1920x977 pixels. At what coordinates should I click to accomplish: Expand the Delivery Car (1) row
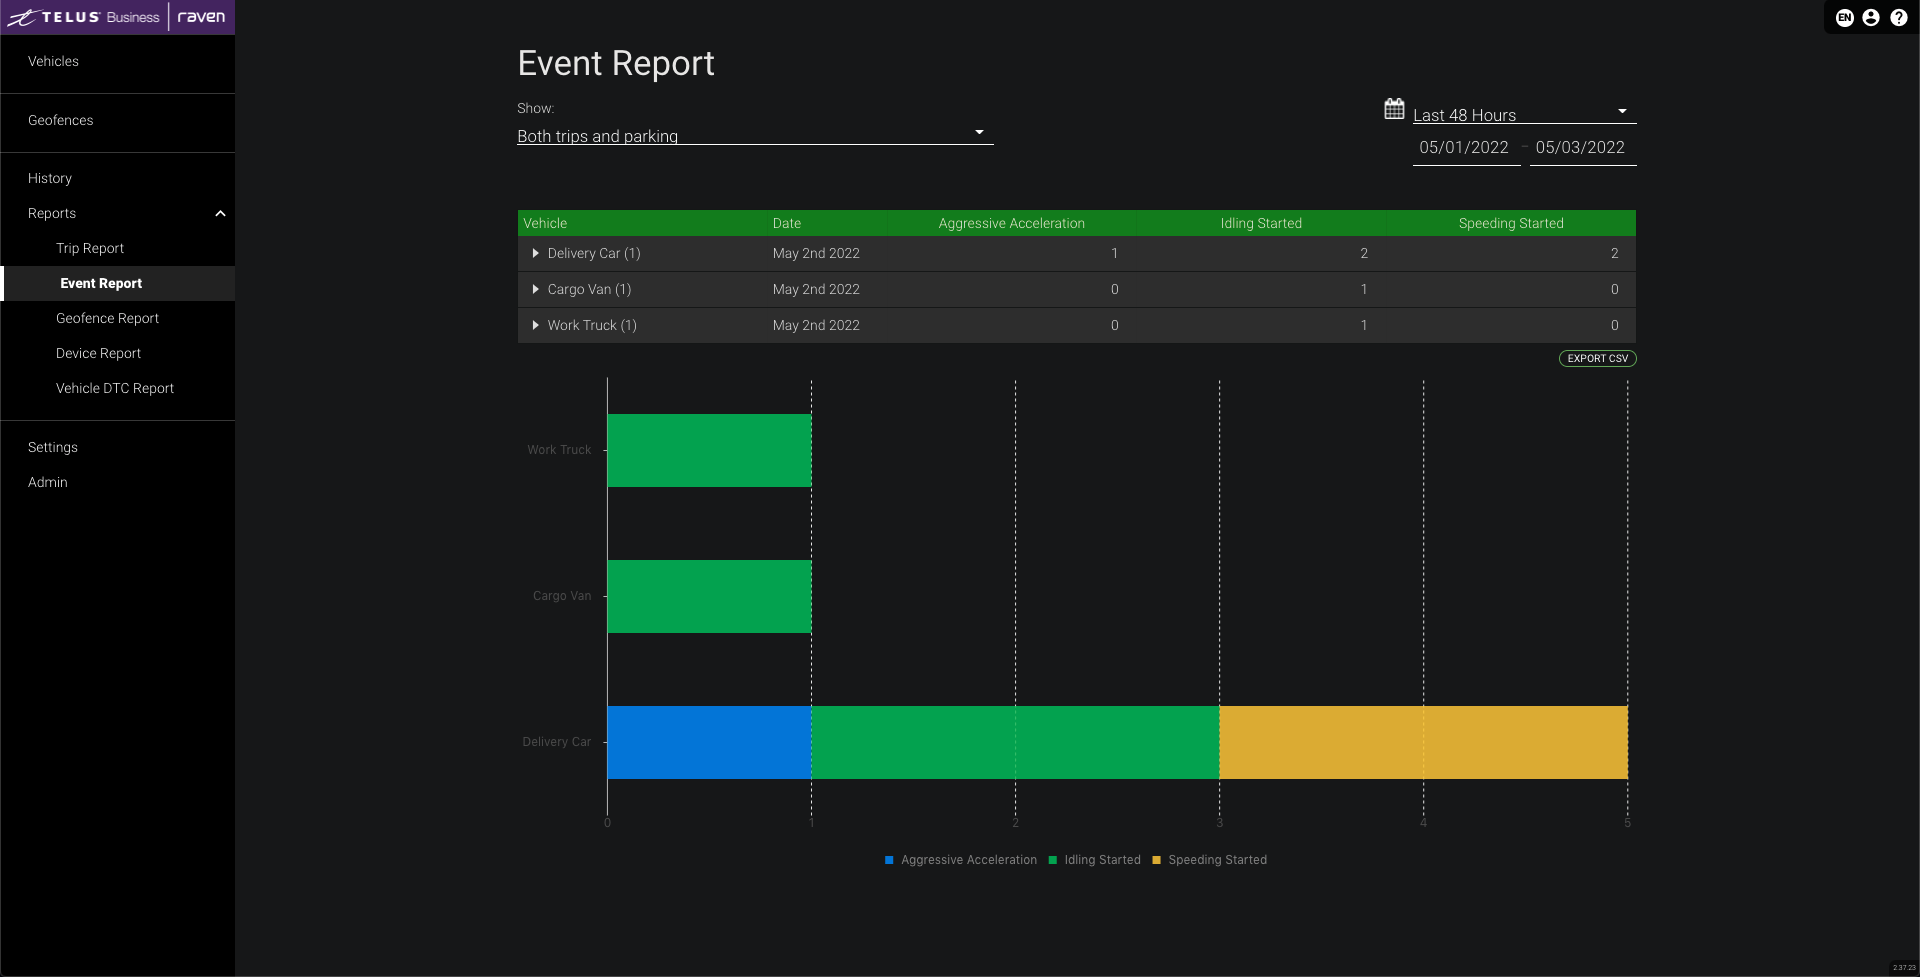point(536,253)
